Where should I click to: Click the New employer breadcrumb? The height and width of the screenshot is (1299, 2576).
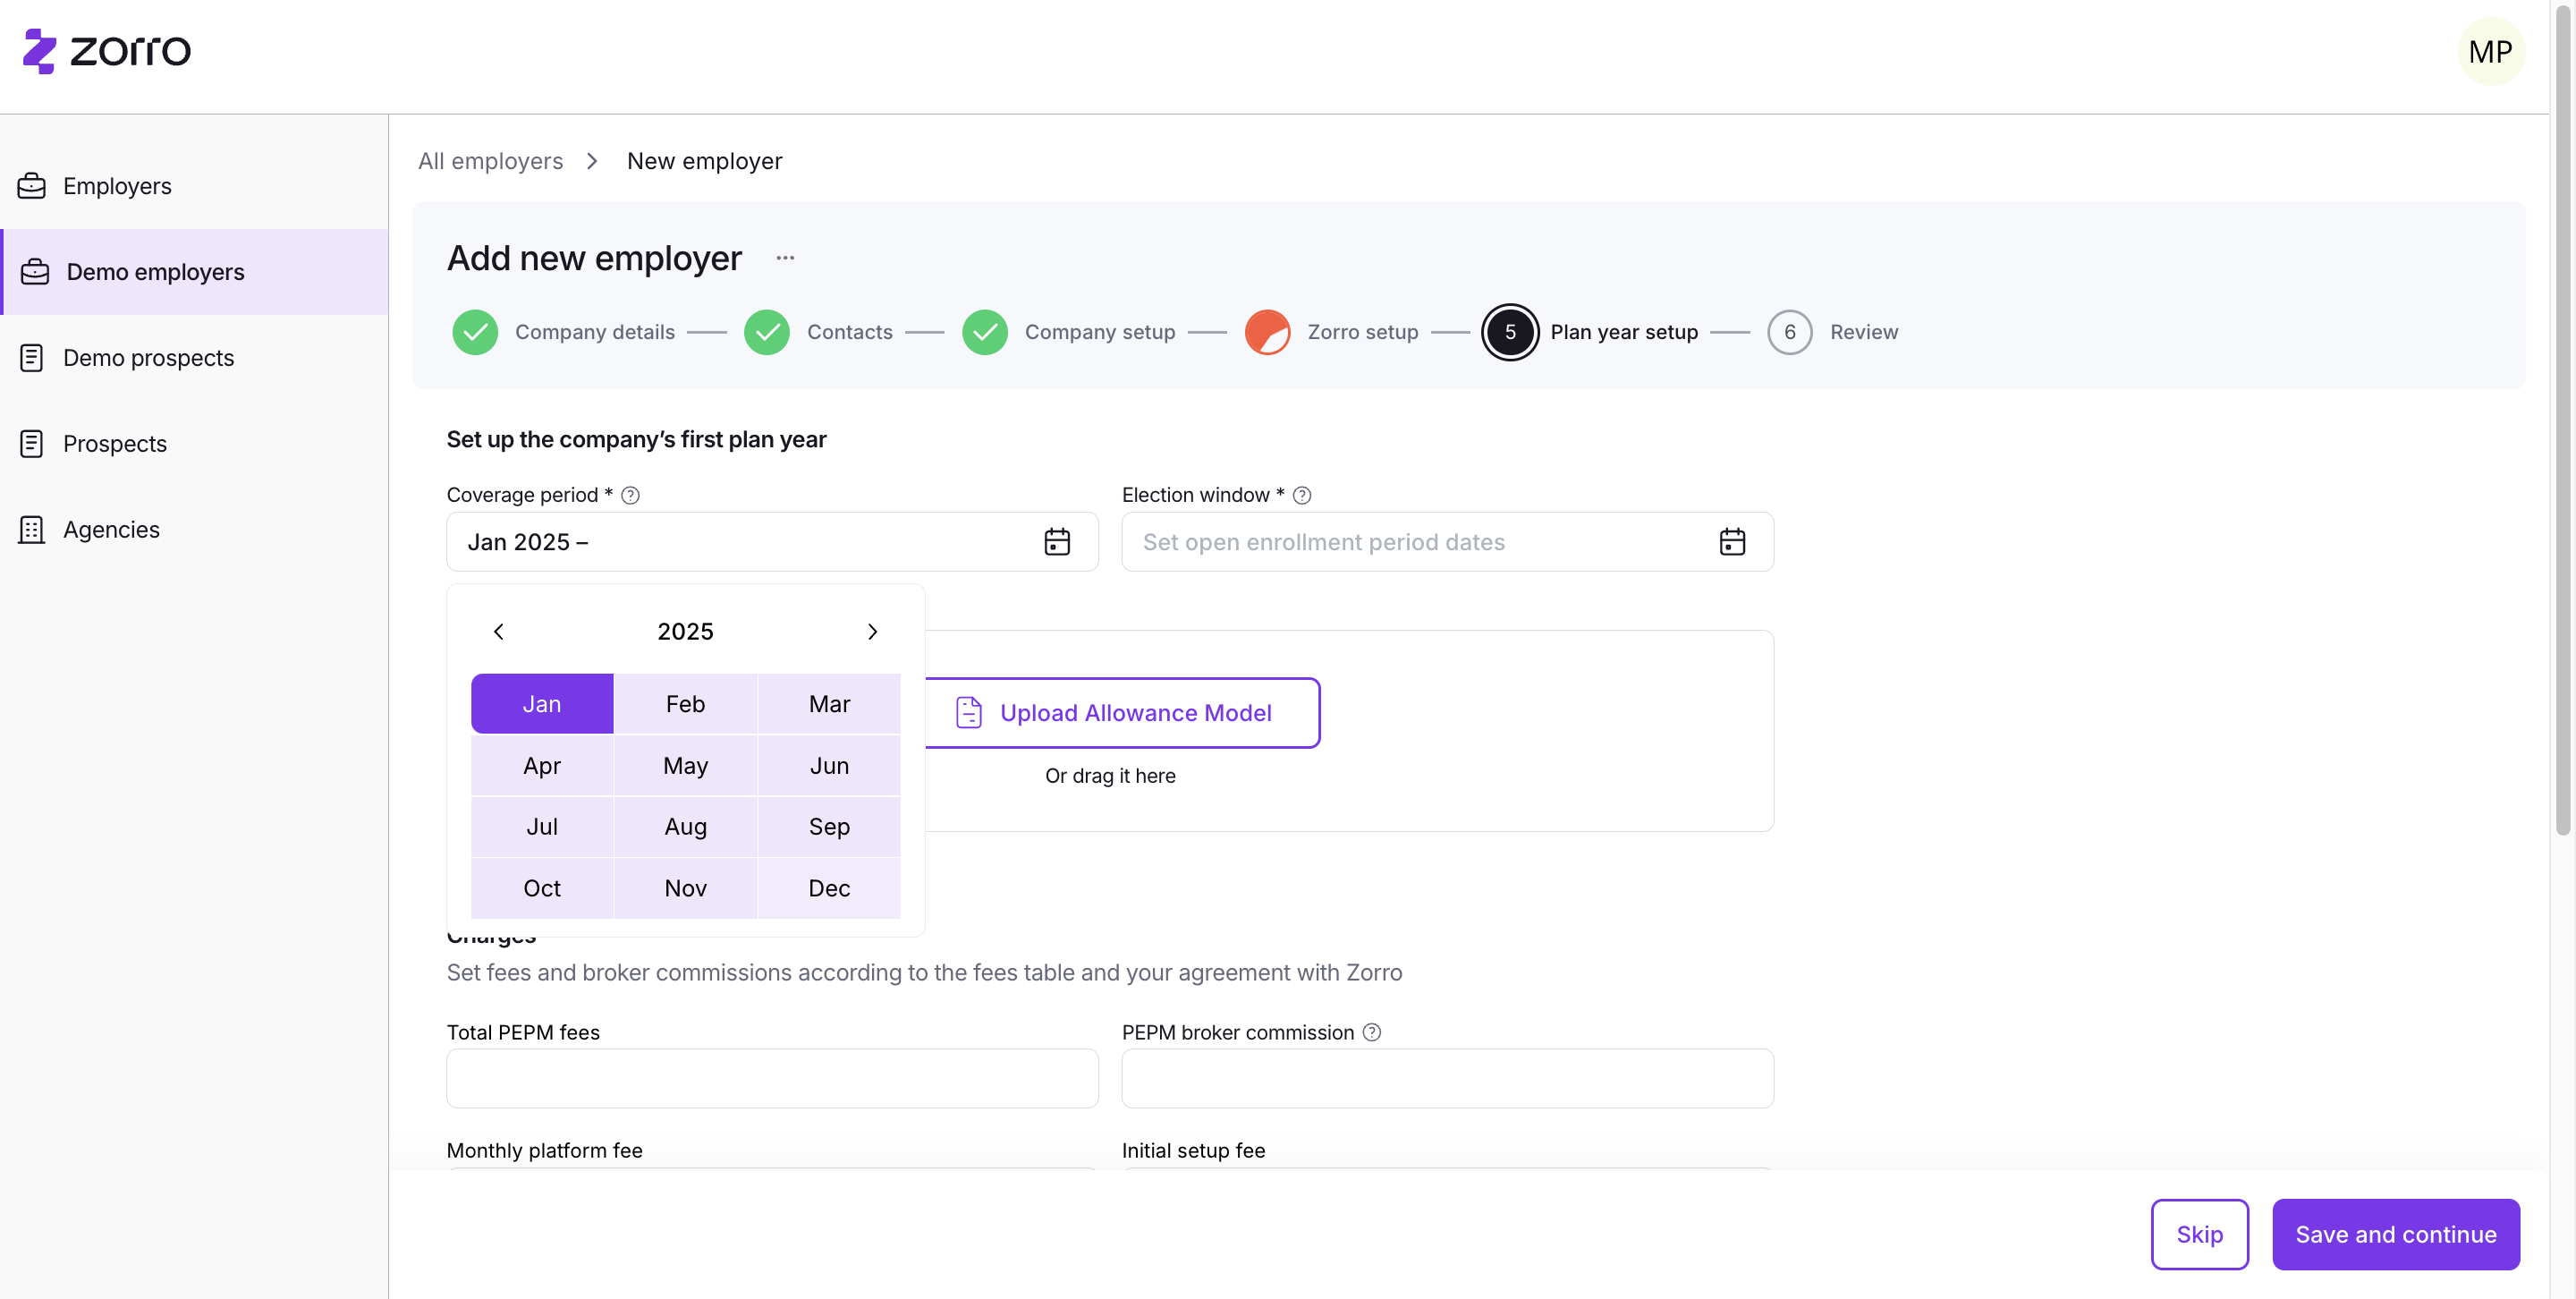[705, 161]
